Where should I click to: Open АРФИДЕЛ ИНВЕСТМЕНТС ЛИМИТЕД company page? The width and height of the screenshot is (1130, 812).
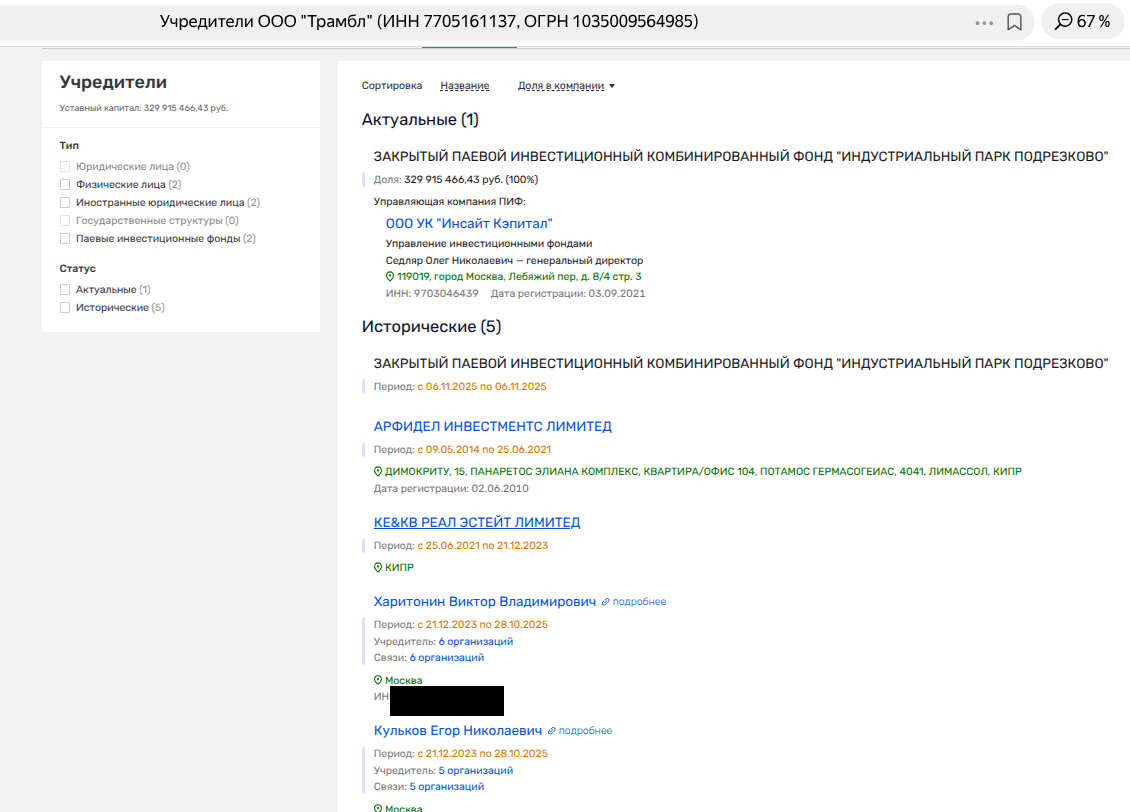(492, 427)
